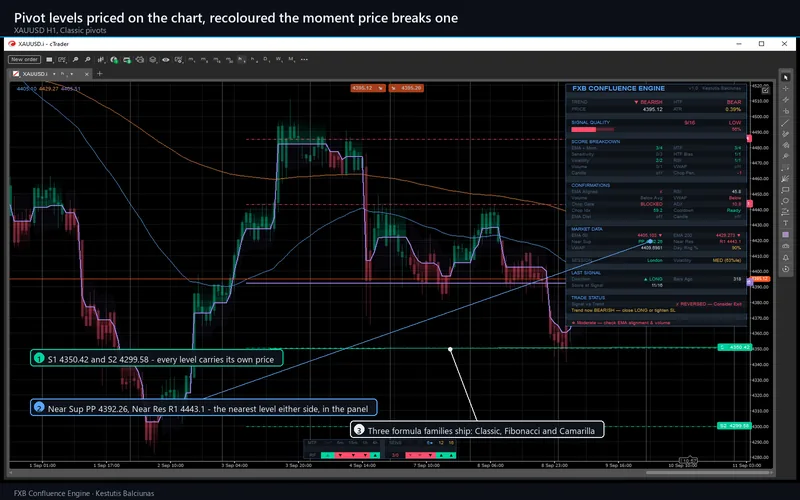Click FXB CONFLUENCE ENGINE panel title

pos(618,88)
